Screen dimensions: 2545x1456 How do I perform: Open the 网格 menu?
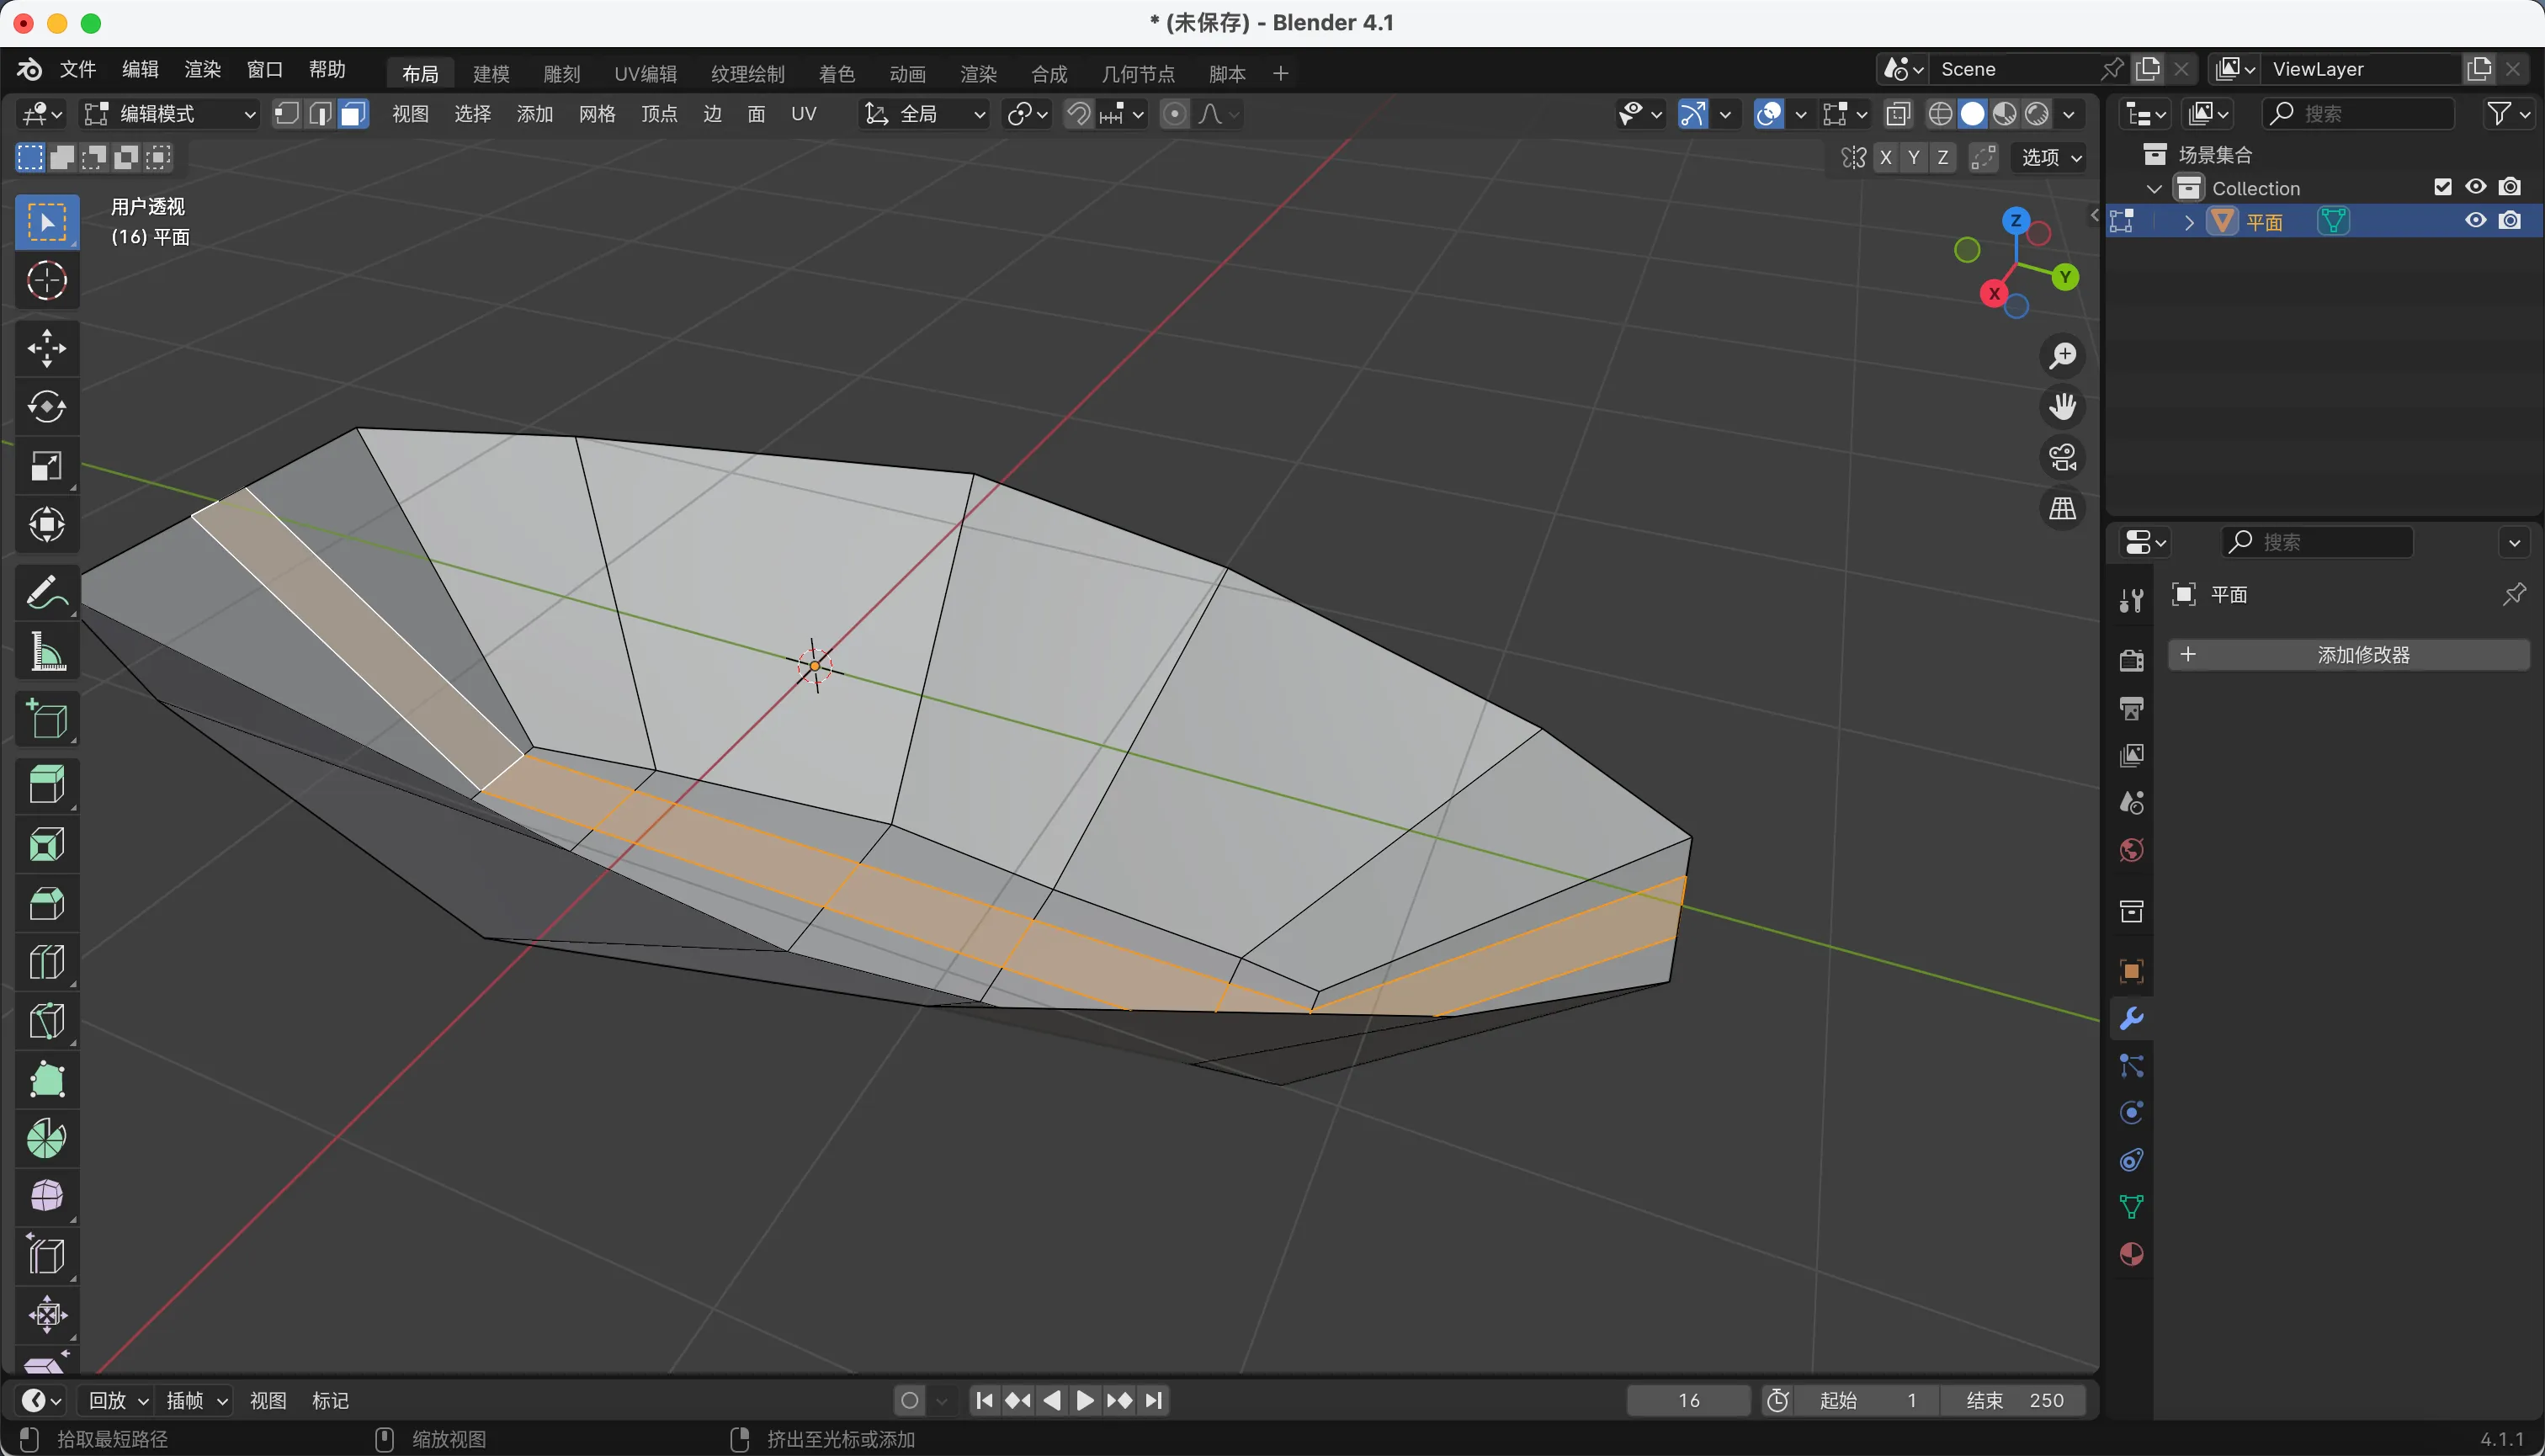click(x=597, y=114)
